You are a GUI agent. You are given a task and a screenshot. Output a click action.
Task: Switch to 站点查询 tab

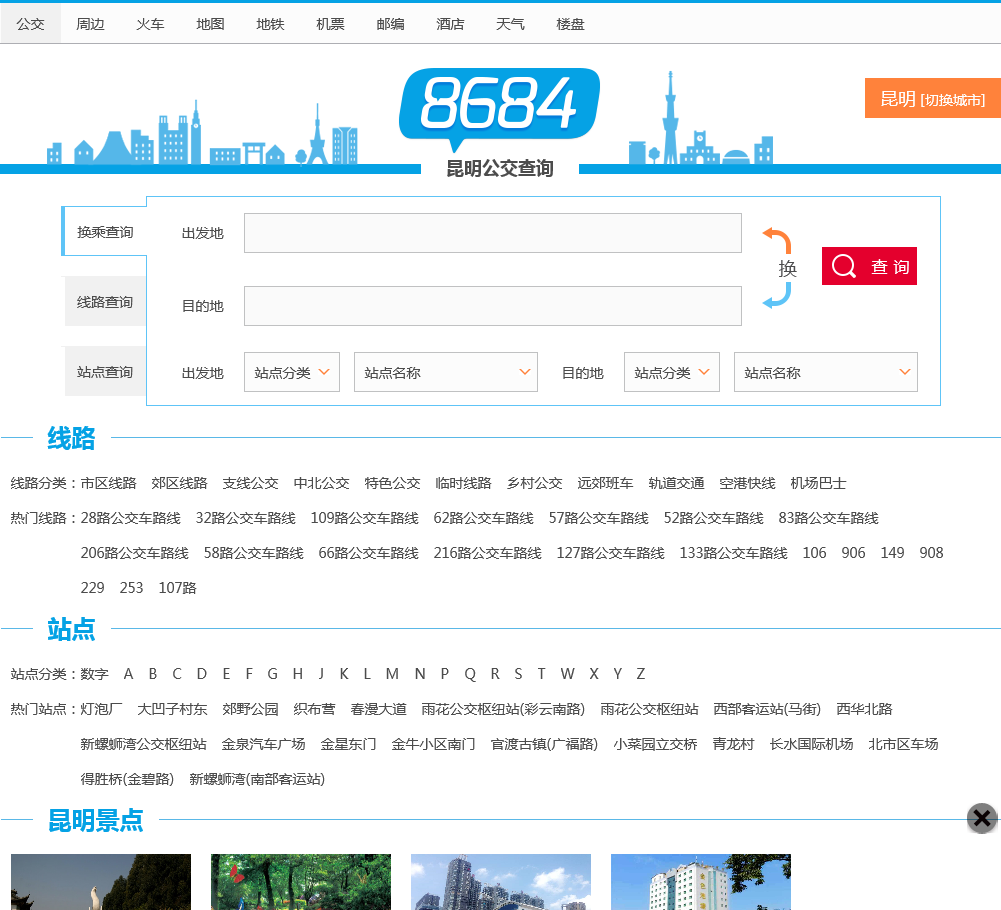pyautogui.click(x=105, y=372)
